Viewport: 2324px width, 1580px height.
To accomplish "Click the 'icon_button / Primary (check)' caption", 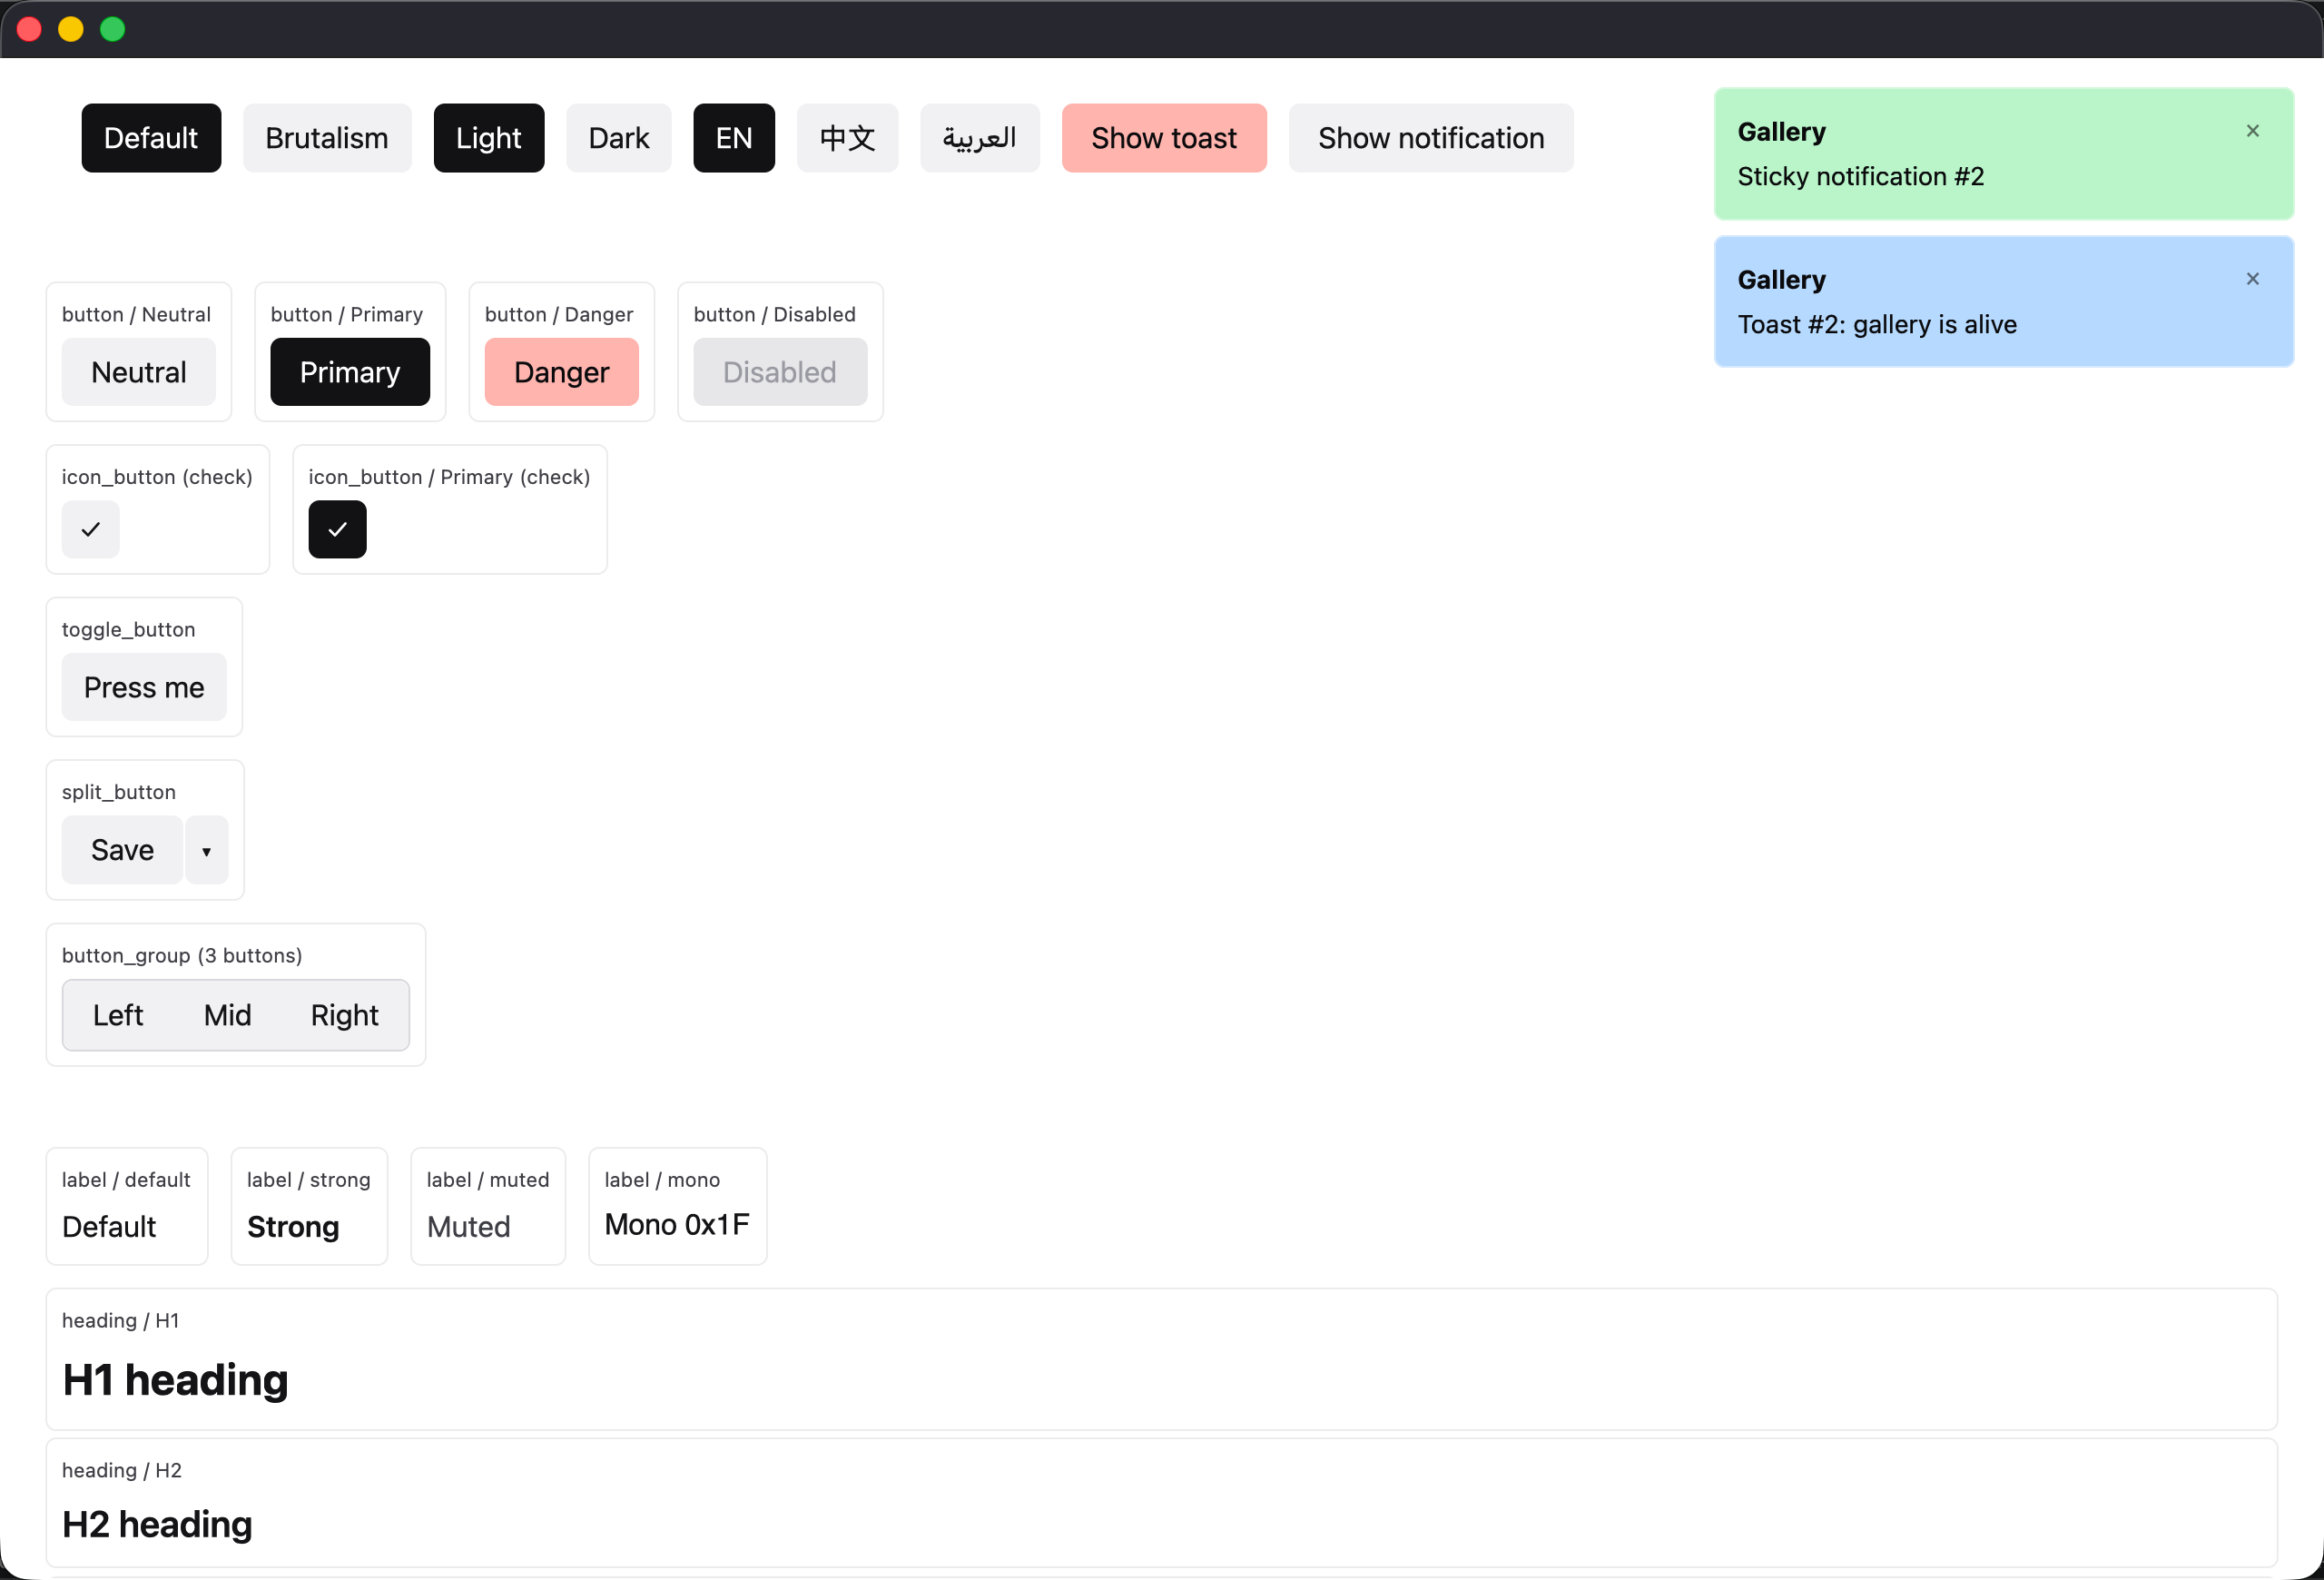I will point(449,477).
